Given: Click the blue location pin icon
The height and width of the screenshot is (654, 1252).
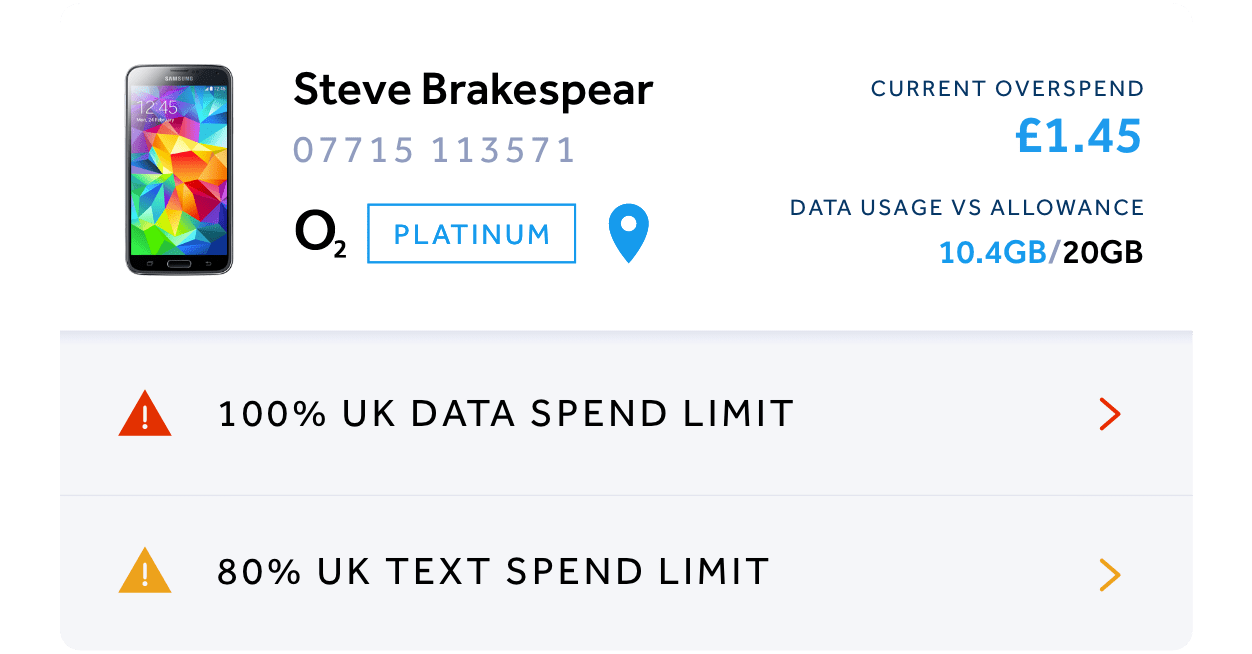Looking at the screenshot, I should (x=628, y=232).
